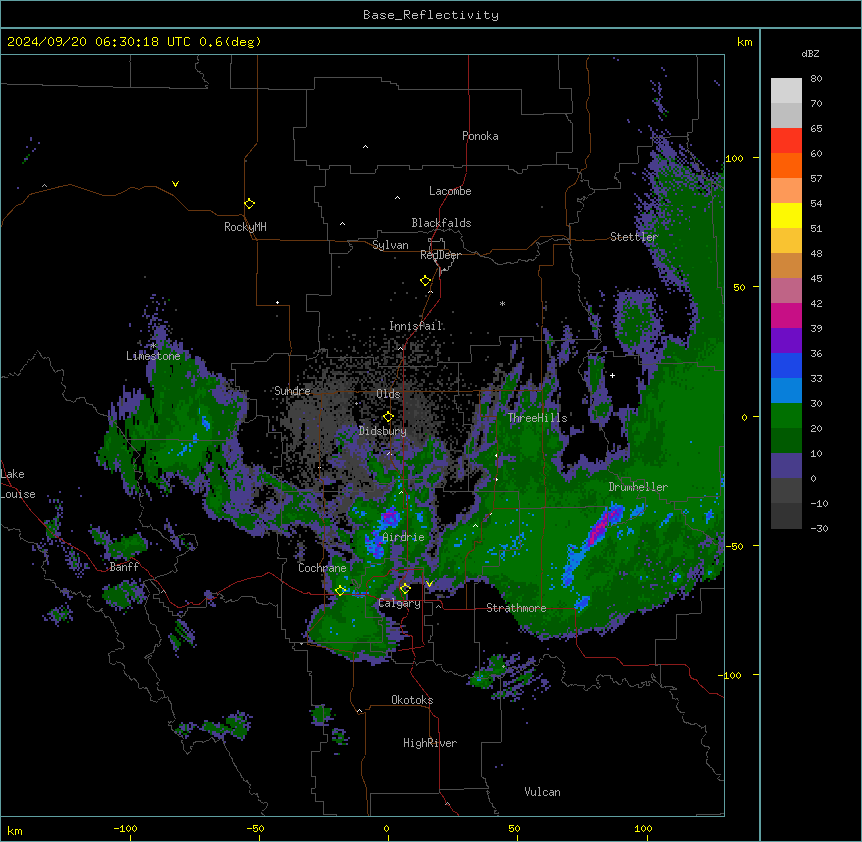The height and width of the screenshot is (842, 862).
Task: Click the Vulcan label
Action: coord(543,792)
